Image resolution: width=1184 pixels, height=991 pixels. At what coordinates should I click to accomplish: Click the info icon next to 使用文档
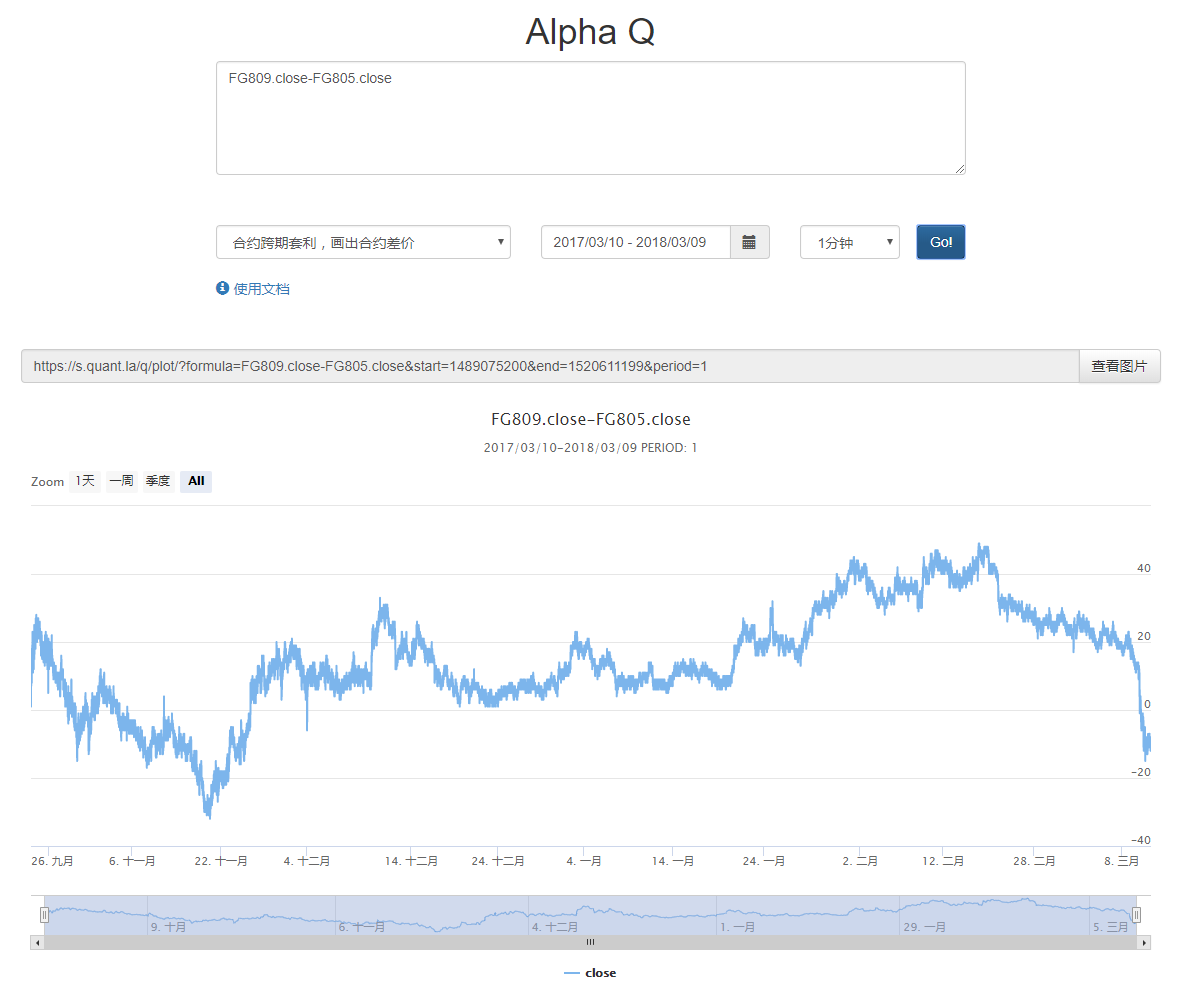pos(223,289)
